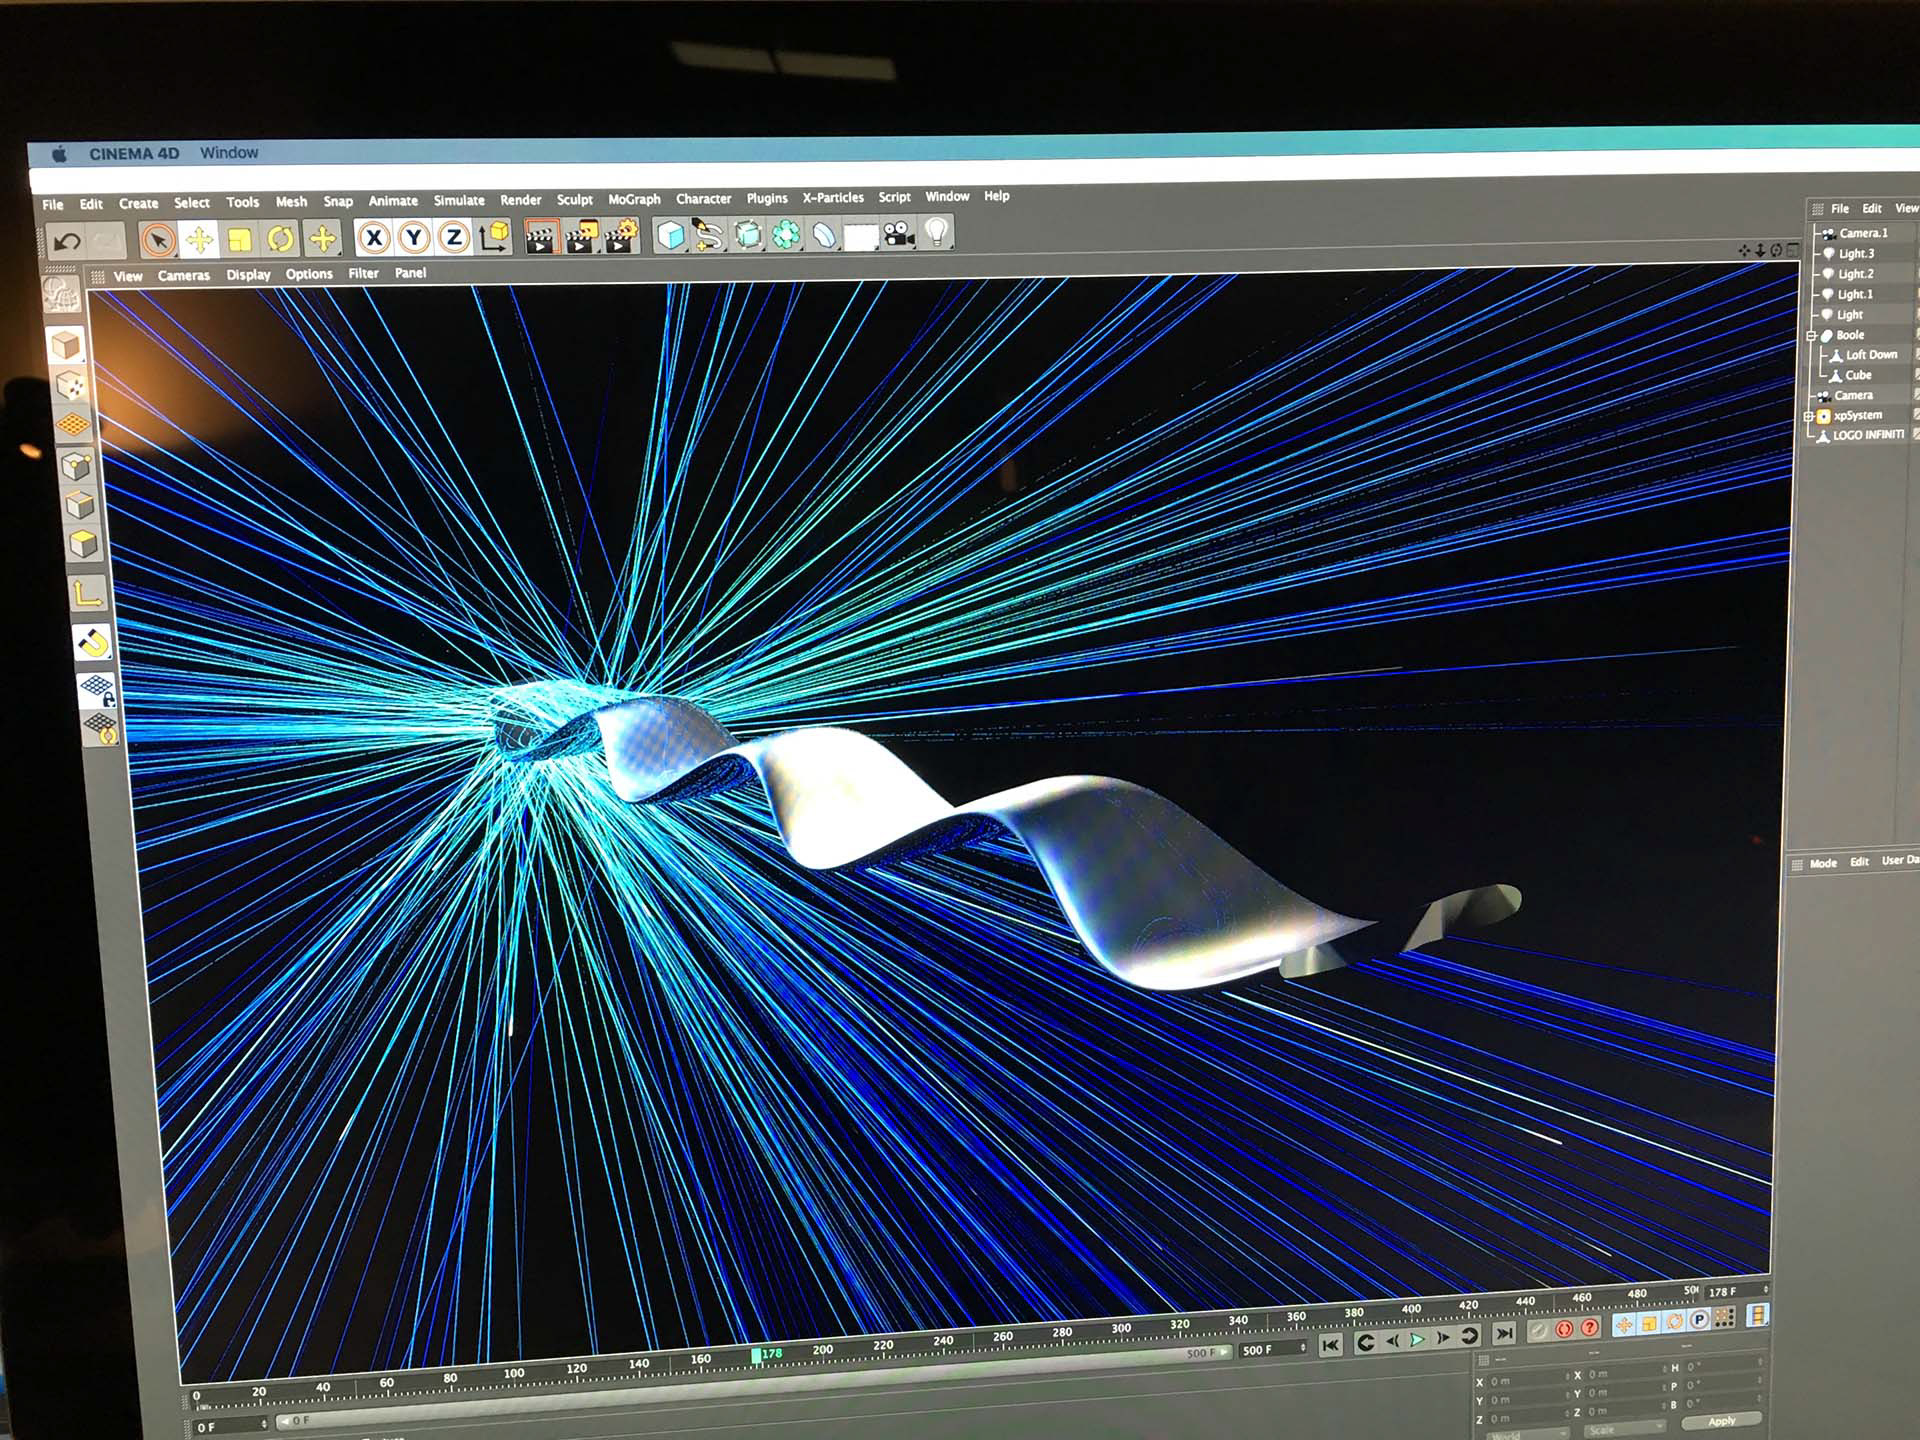1920x1440 pixels.
Task: Click Enable Axis L-shaped icon
Action: pyautogui.click(x=88, y=594)
